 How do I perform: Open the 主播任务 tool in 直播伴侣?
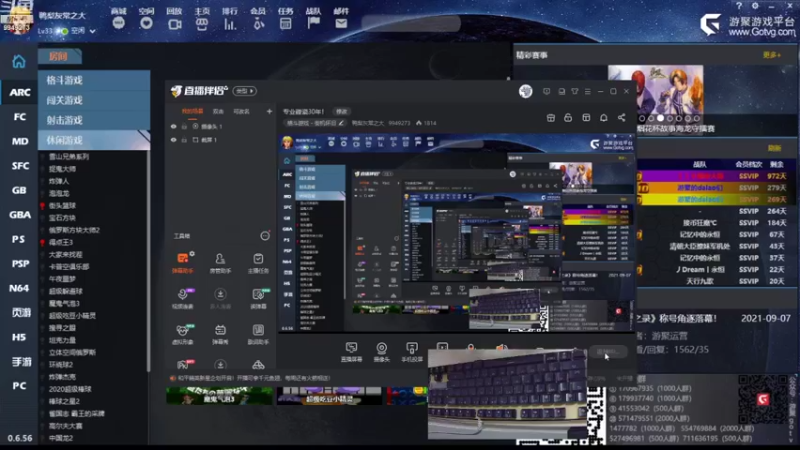coord(258,263)
